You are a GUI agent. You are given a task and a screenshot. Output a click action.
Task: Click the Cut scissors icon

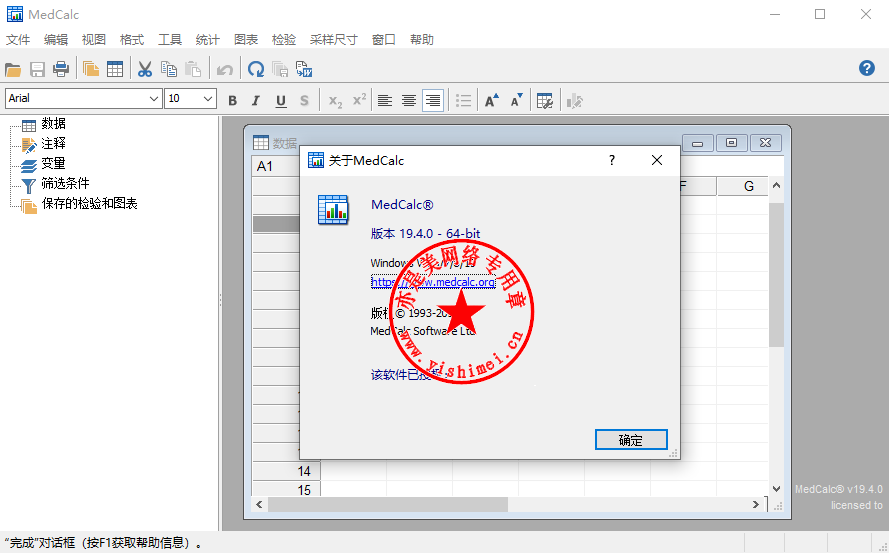pos(145,70)
